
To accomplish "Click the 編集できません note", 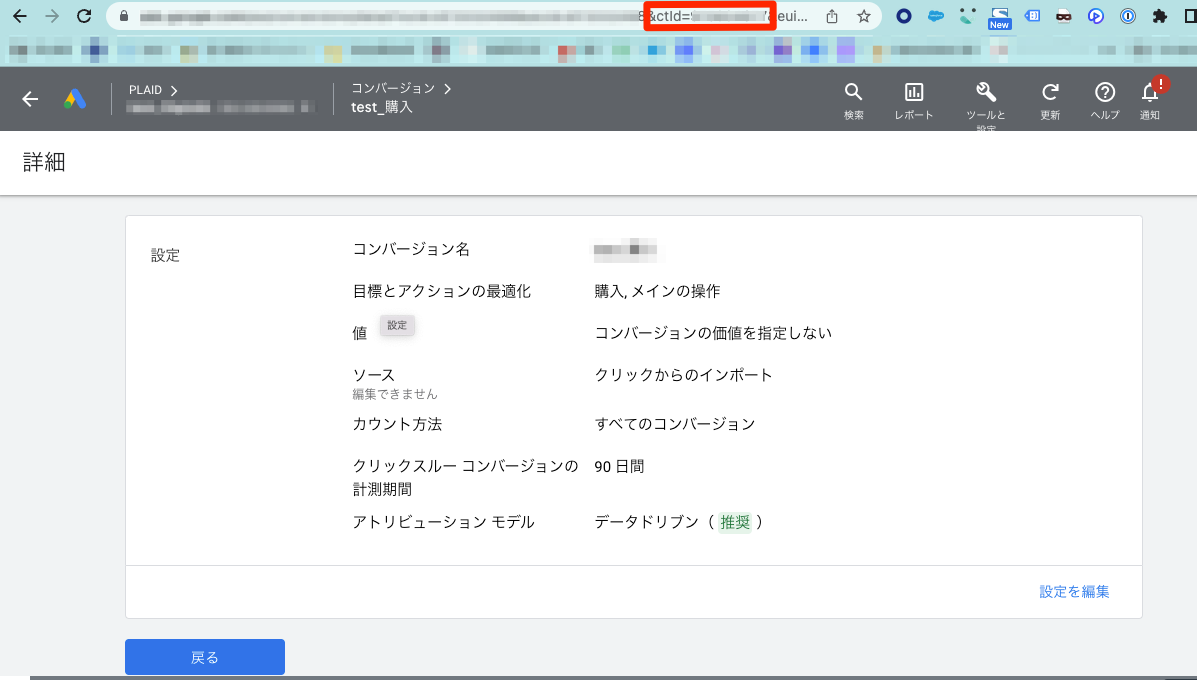I will point(395,395).
